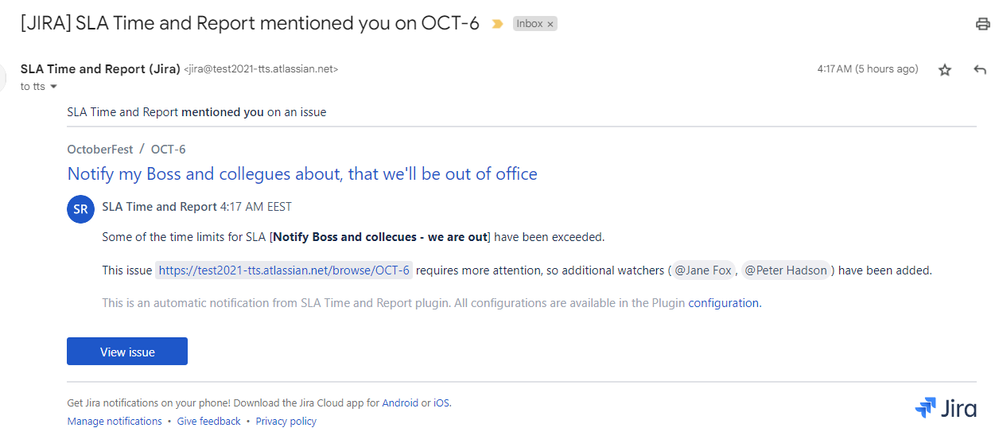Open the issue title link about Boss and collegues

302,173
